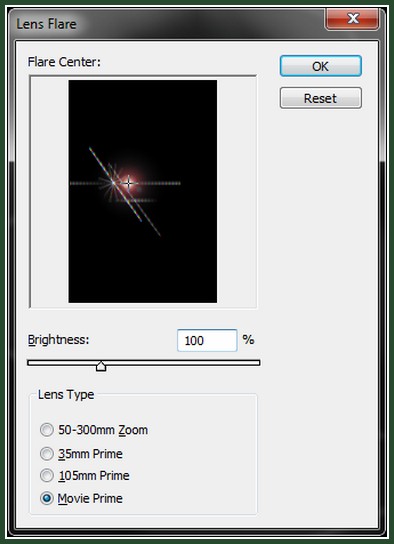This screenshot has height=544, width=394.
Task: Click the Flare Center label
Action: (64, 62)
